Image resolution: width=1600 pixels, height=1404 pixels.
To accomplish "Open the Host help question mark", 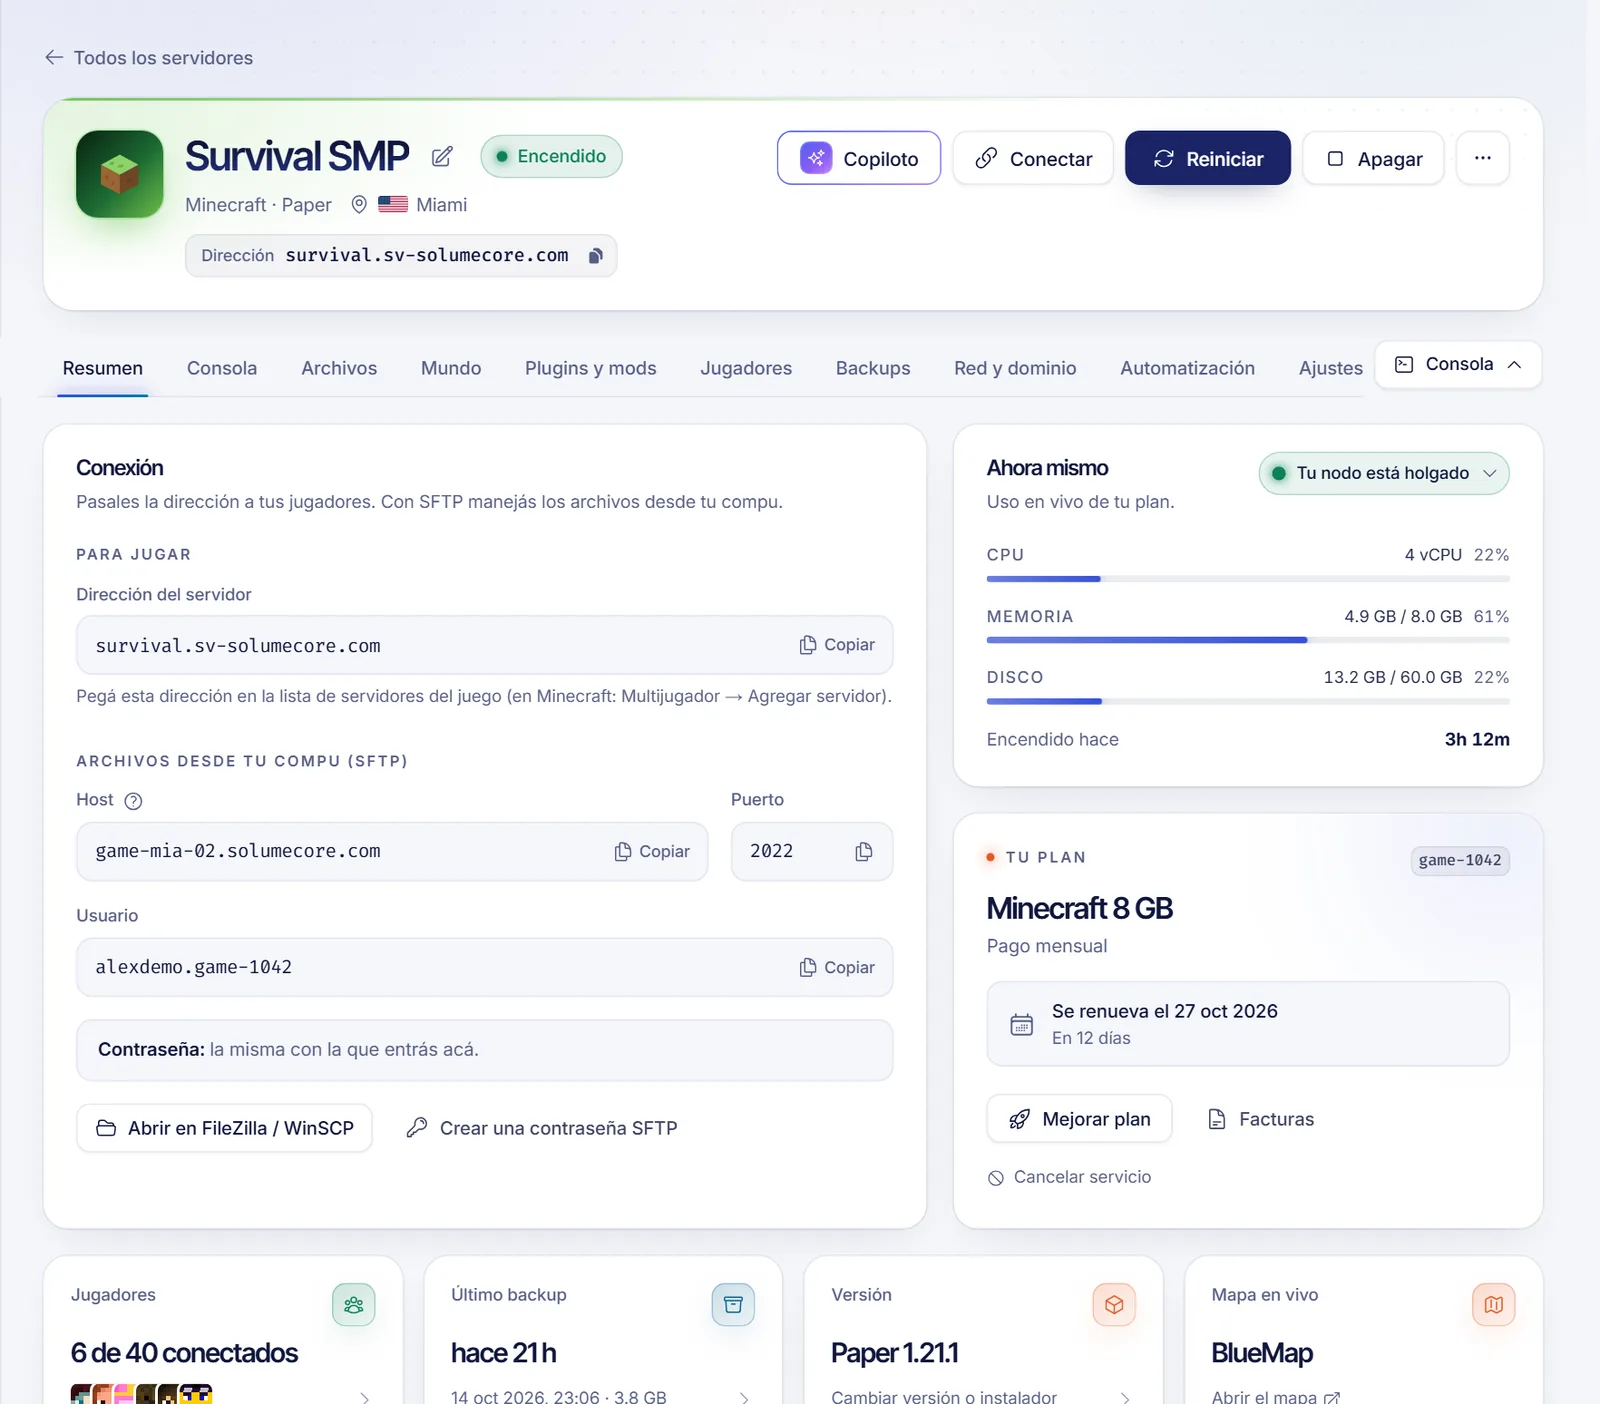I will [x=133, y=801].
